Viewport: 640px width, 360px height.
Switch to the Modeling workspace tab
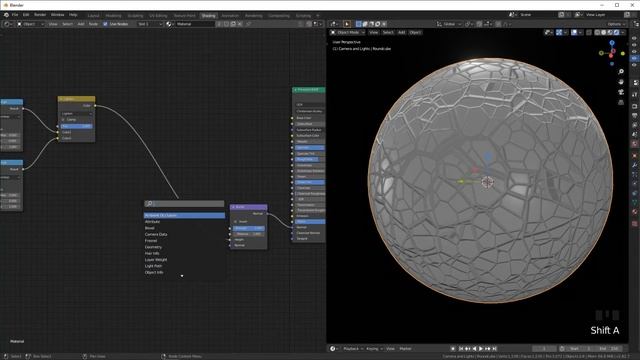[113, 16]
